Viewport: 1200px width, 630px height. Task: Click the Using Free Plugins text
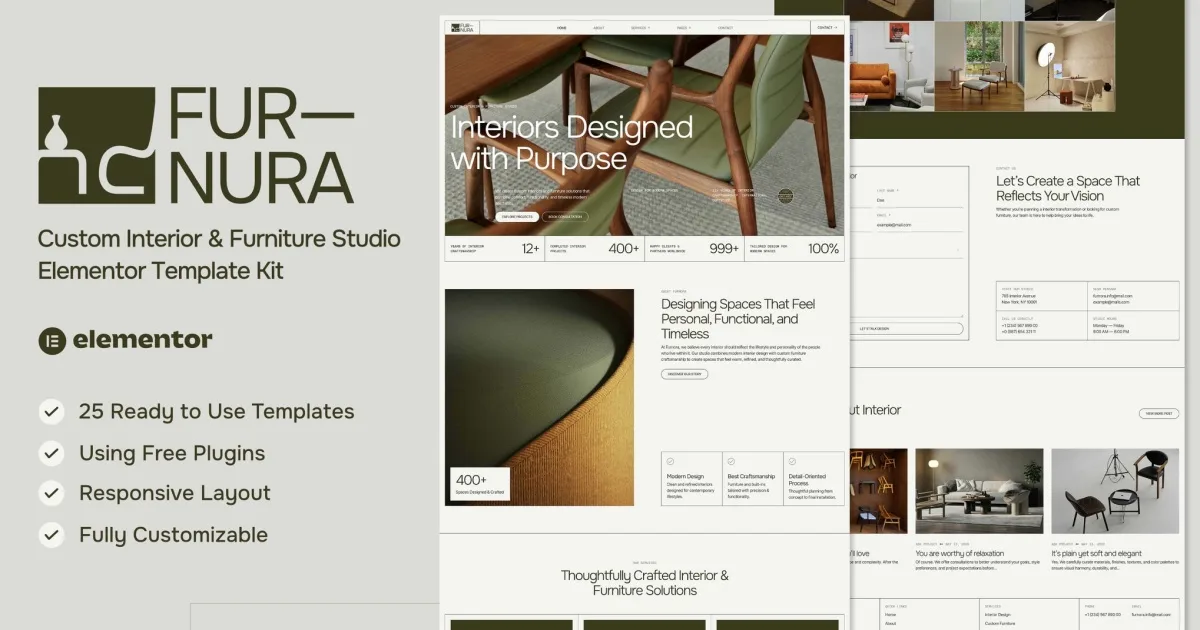click(x=172, y=453)
